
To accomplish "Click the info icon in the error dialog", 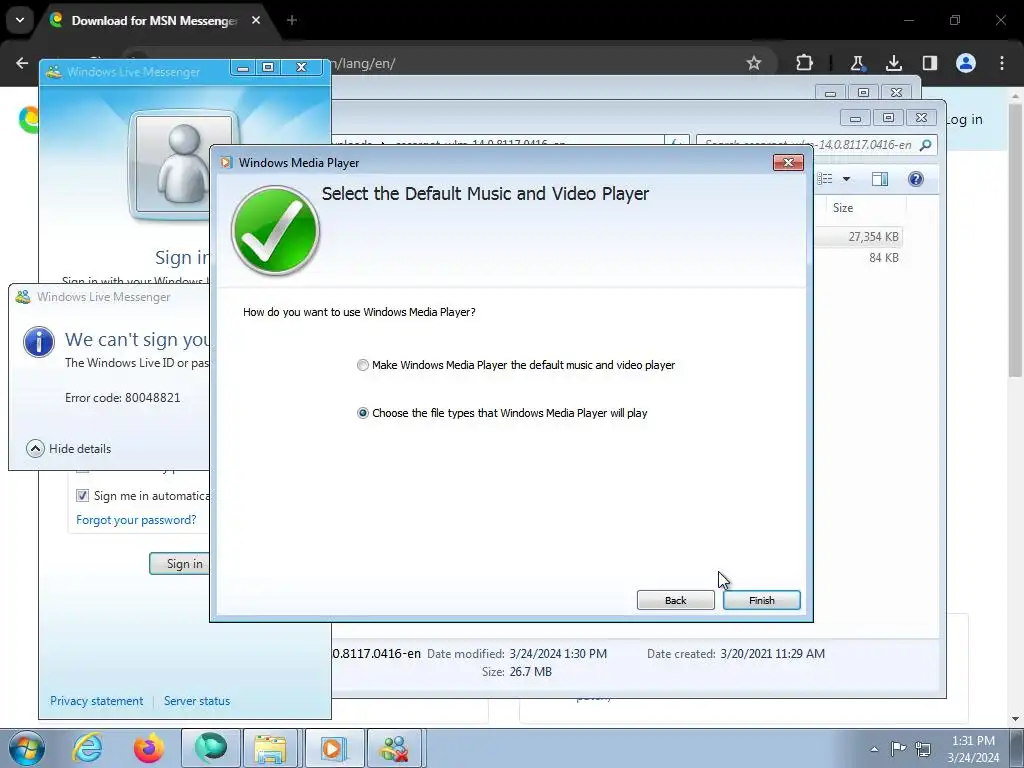I will pos(39,342).
